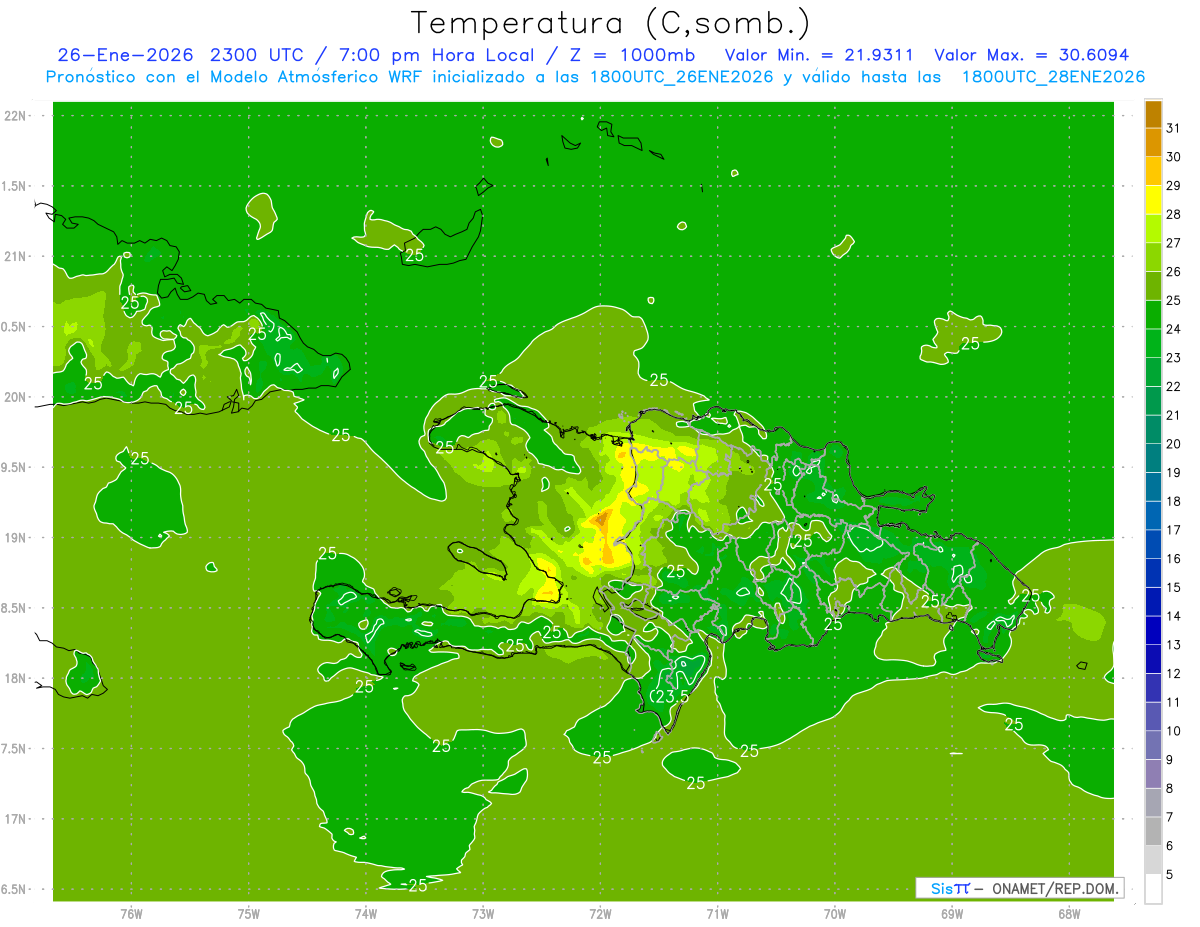
Task: Click the '70W' longitude axis label
Action: coord(835,914)
